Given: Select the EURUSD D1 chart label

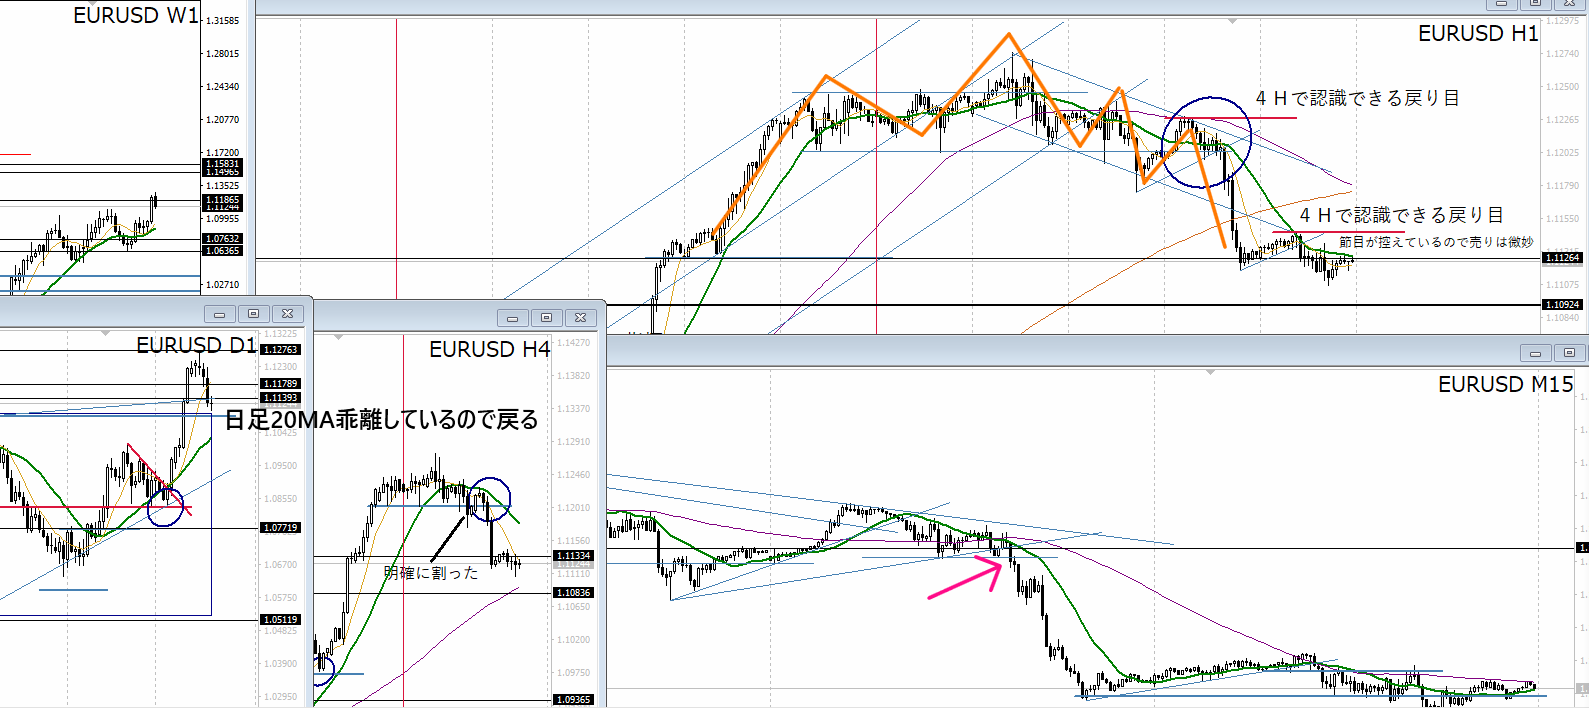Looking at the screenshot, I should pos(196,345).
